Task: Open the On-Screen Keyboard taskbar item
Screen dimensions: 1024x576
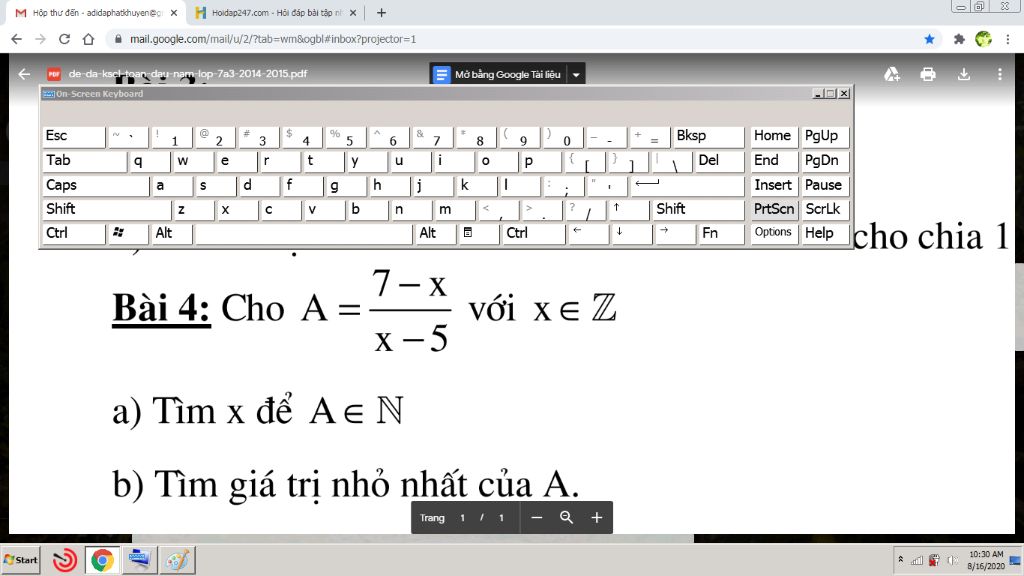Action: [140, 560]
